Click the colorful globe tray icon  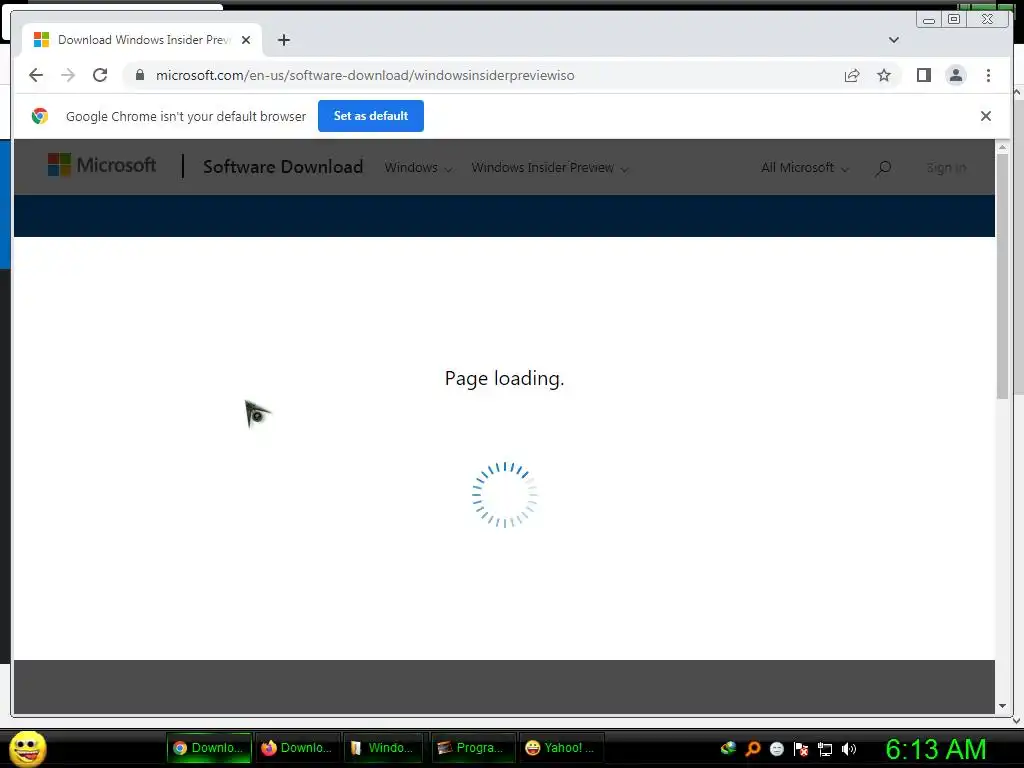[728, 748]
